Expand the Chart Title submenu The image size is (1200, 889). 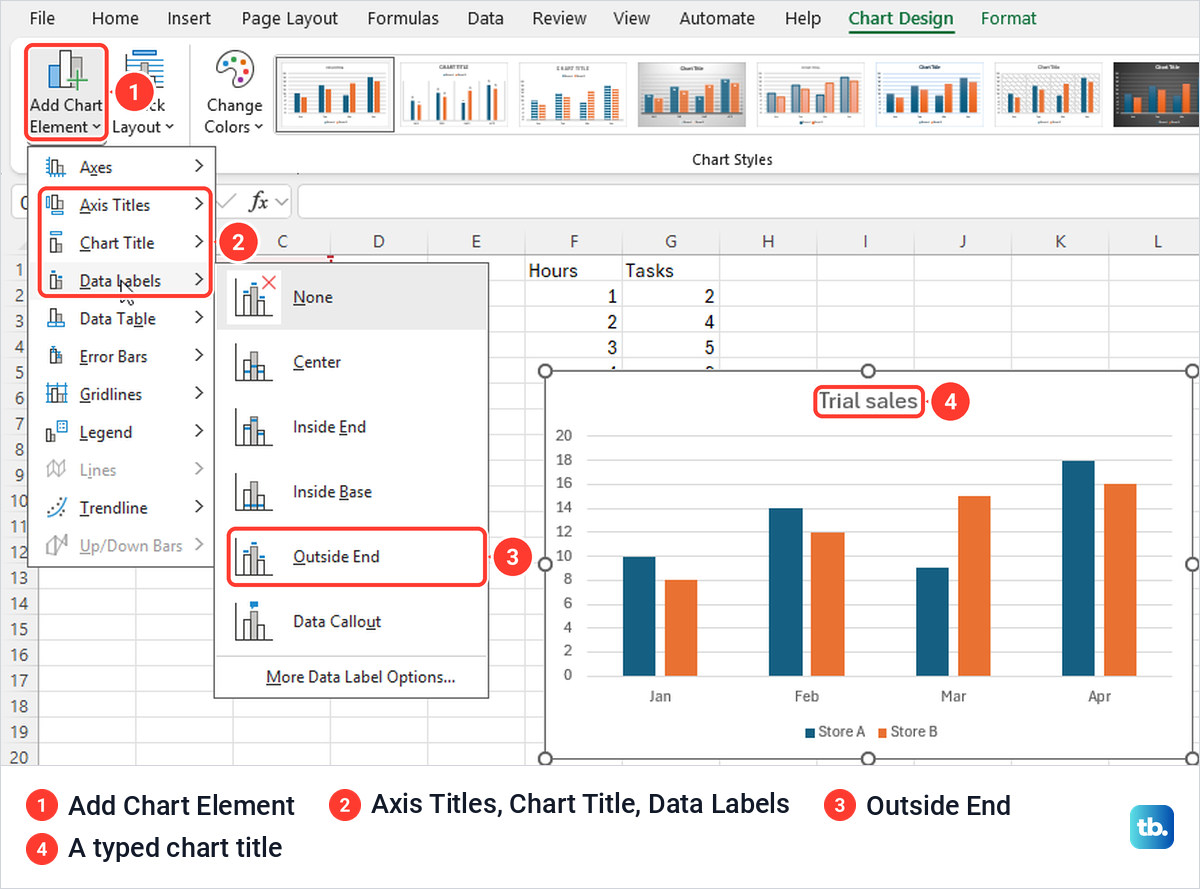121,243
